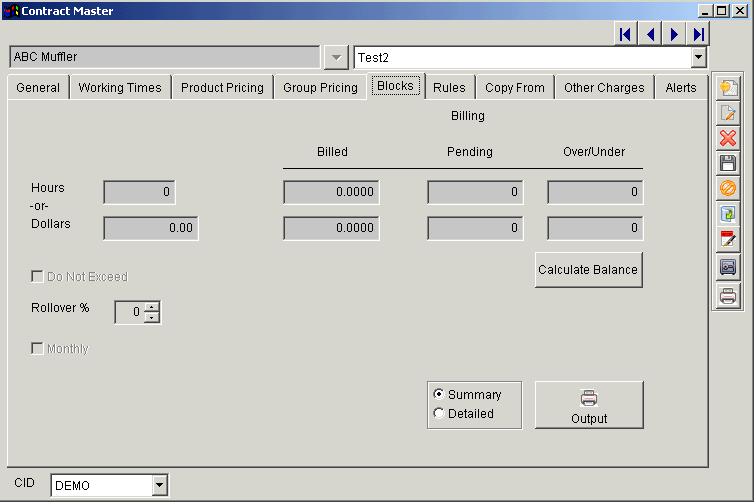The height and width of the screenshot is (502, 754).
Task: Go to the previous record arrow
Action: point(650,34)
